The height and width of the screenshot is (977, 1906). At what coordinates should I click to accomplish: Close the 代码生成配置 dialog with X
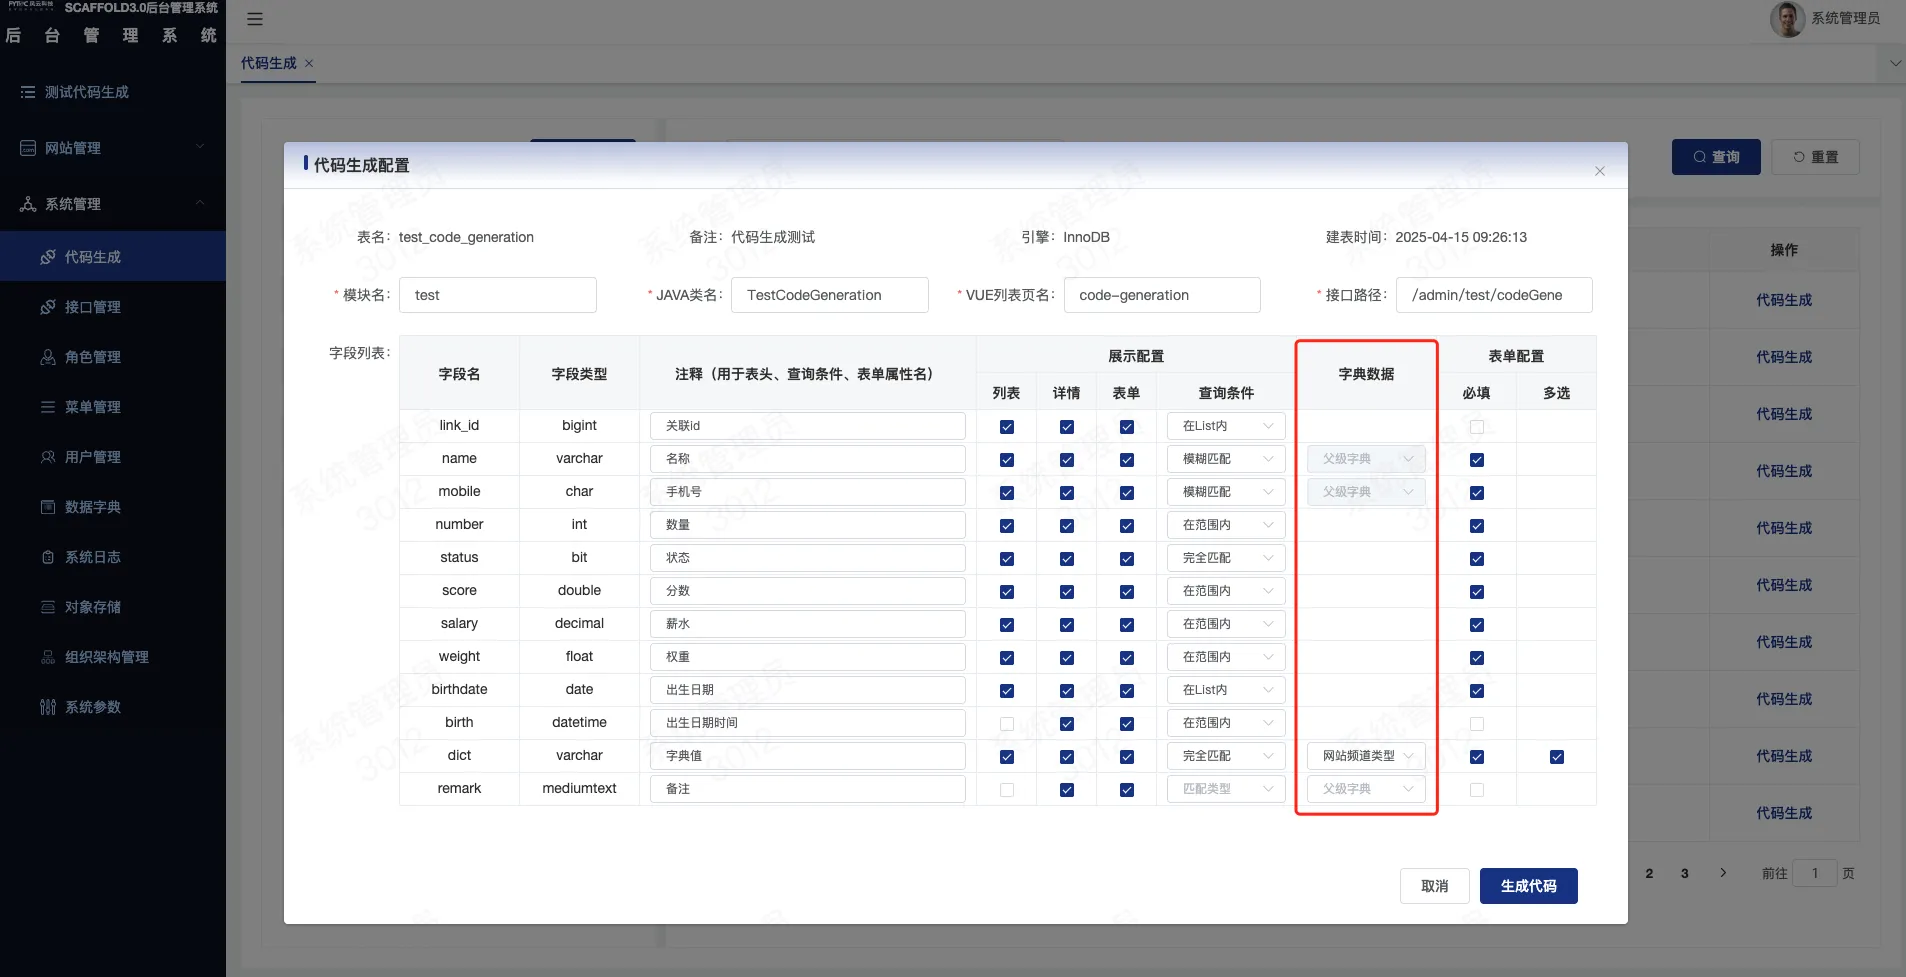tap(1600, 171)
